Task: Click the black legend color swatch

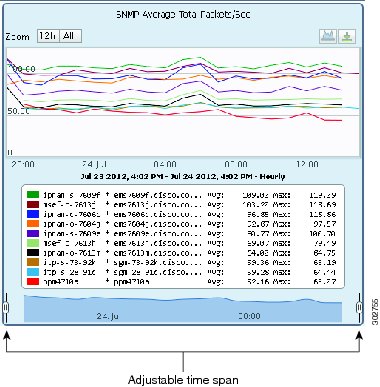Action: (33, 253)
